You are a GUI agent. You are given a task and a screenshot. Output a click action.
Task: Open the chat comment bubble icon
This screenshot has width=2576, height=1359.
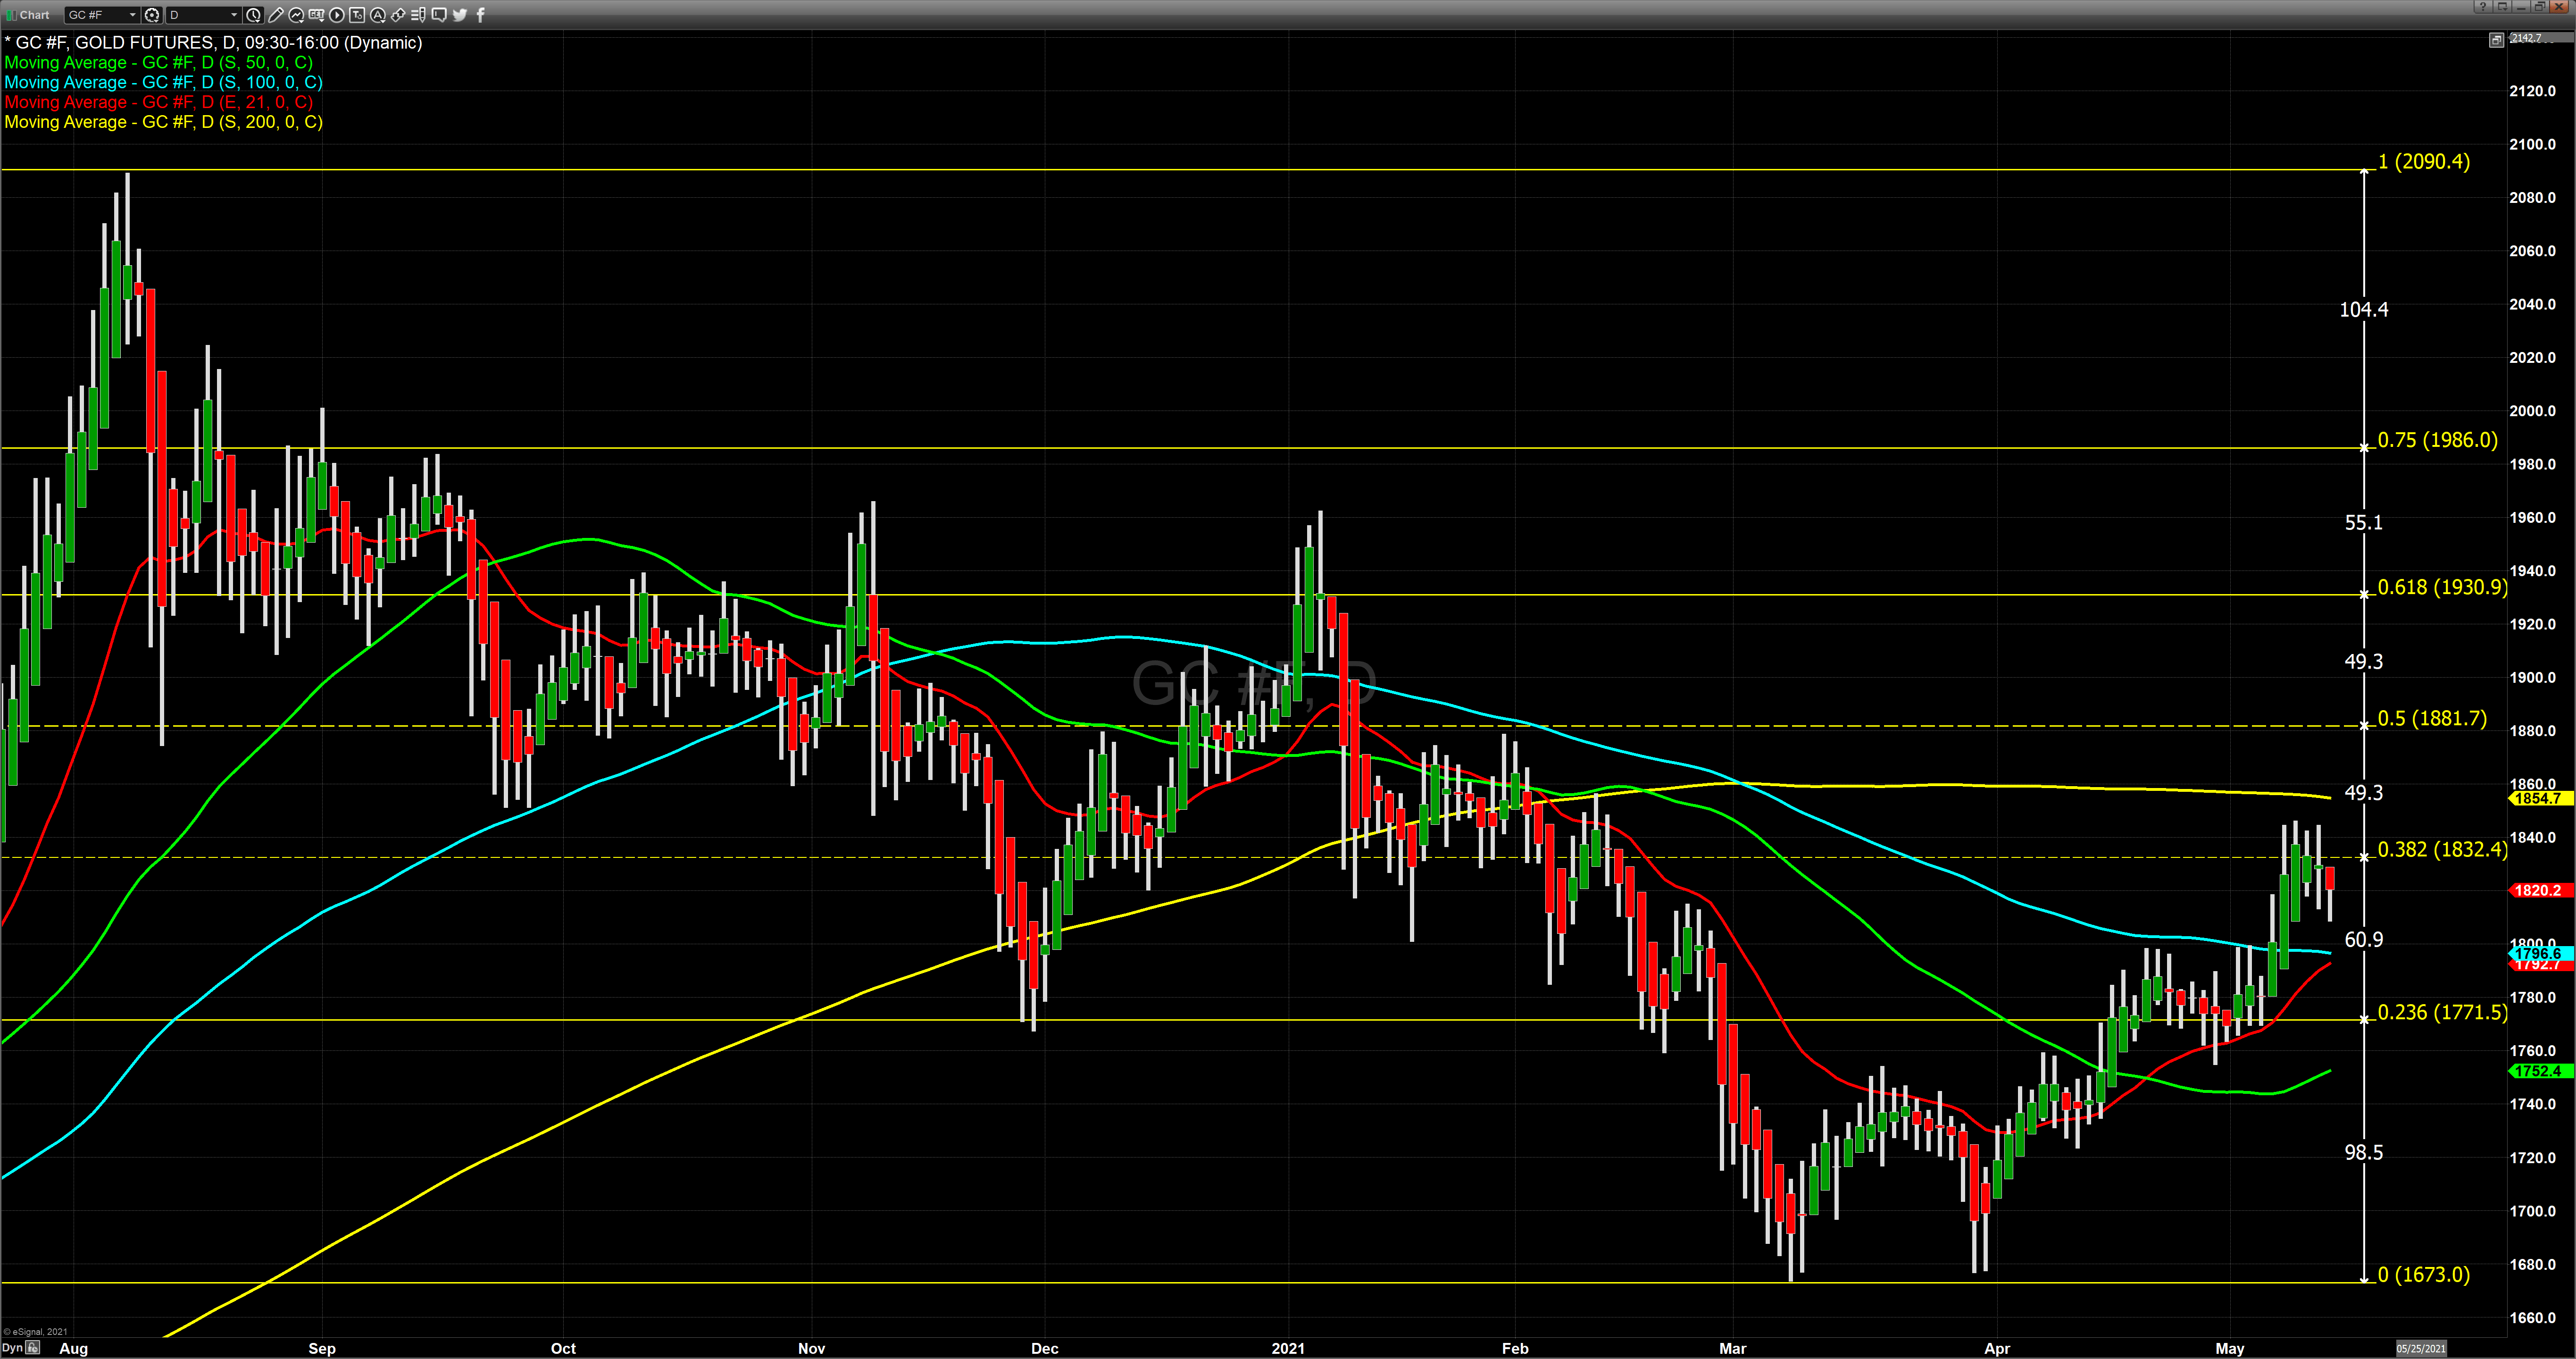click(439, 15)
